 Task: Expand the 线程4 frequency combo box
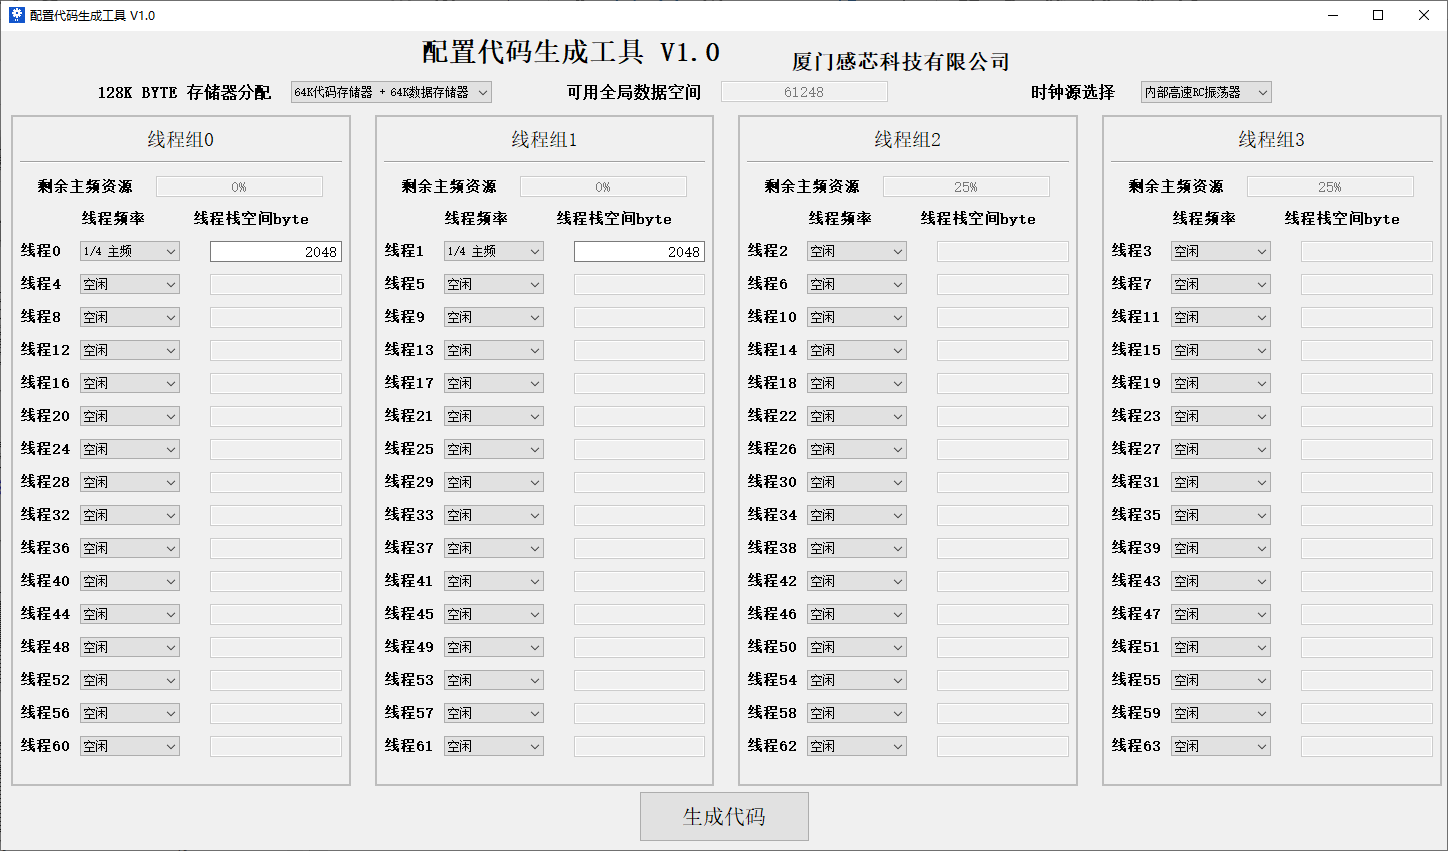(x=130, y=284)
